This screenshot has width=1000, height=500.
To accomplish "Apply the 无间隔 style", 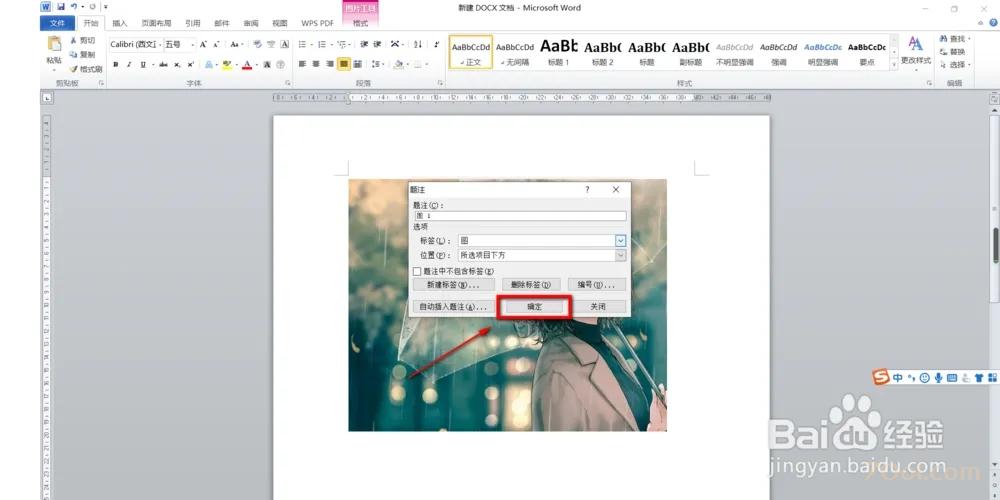I will point(515,52).
